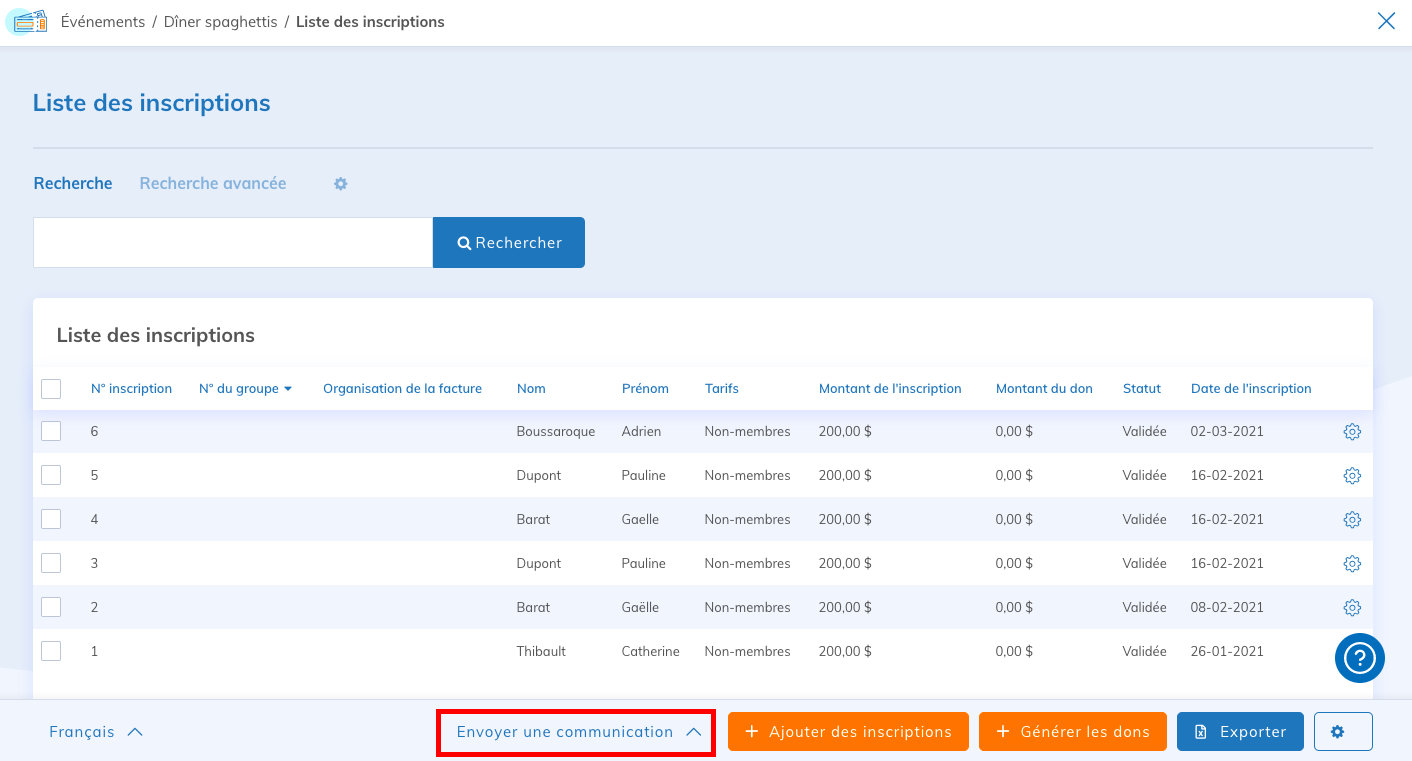Click the bottom bar gear settings button
Image resolution: width=1412 pixels, height=761 pixels.
[1342, 731]
